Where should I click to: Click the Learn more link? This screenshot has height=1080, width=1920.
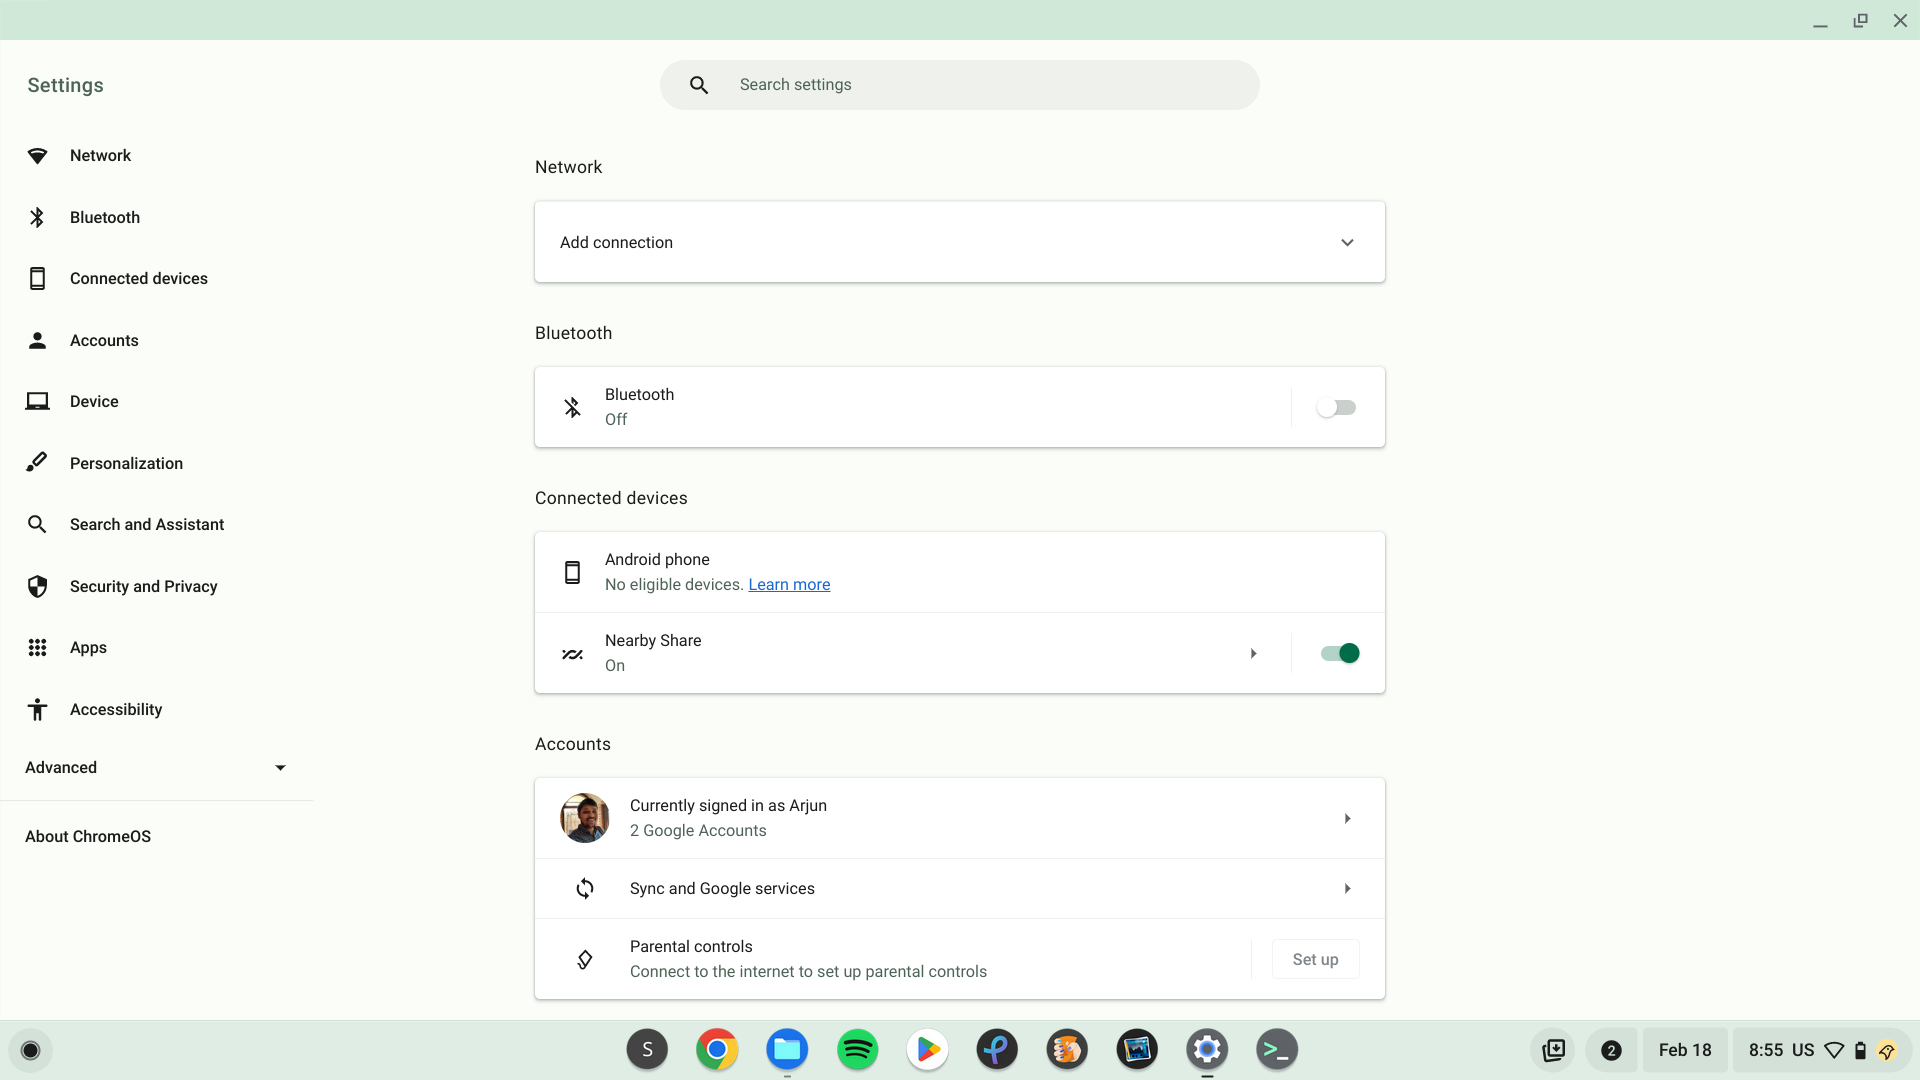click(x=789, y=584)
